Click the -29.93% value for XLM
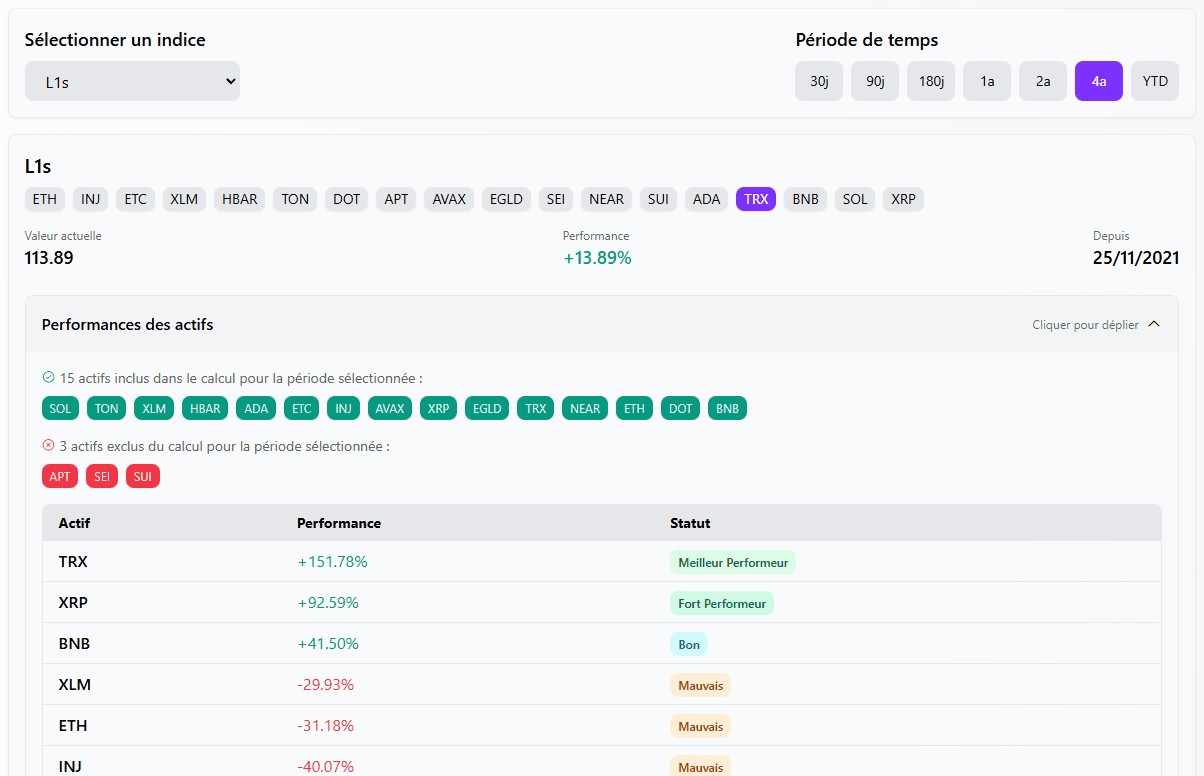This screenshot has width=1204, height=776. coord(326,685)
